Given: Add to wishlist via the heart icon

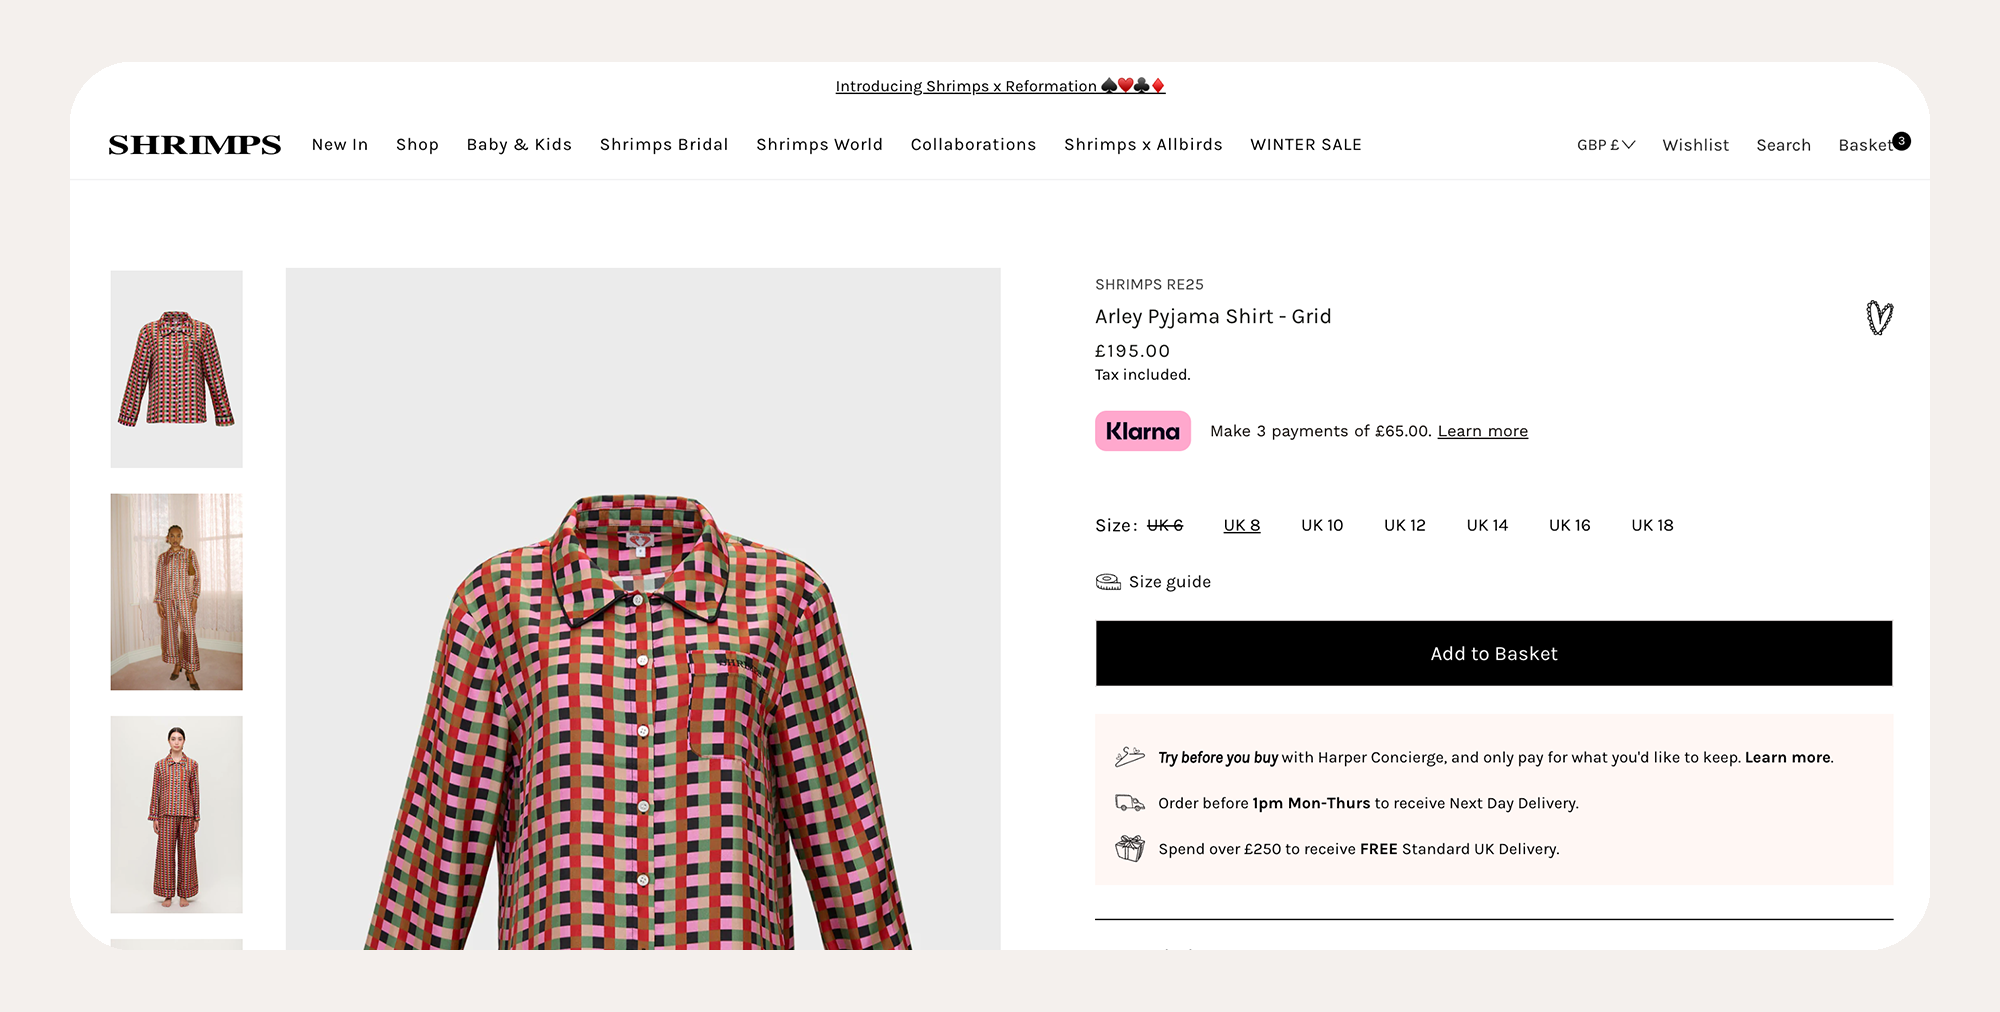Looking at the screenshot, I should coord(1879,318).
